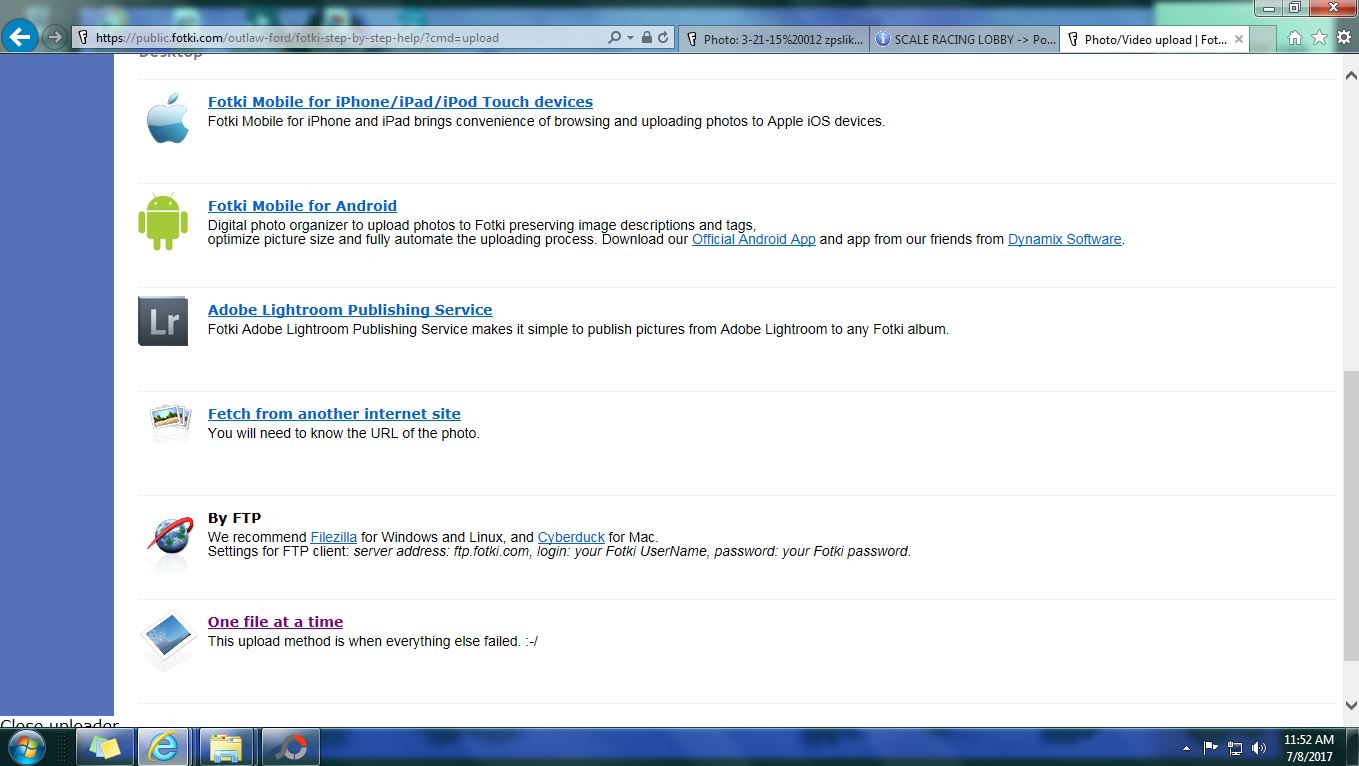Open Adobe Lightroom Publishing Service link
The height and width of the screenshot is (766, 1359).
pos(350,310)
